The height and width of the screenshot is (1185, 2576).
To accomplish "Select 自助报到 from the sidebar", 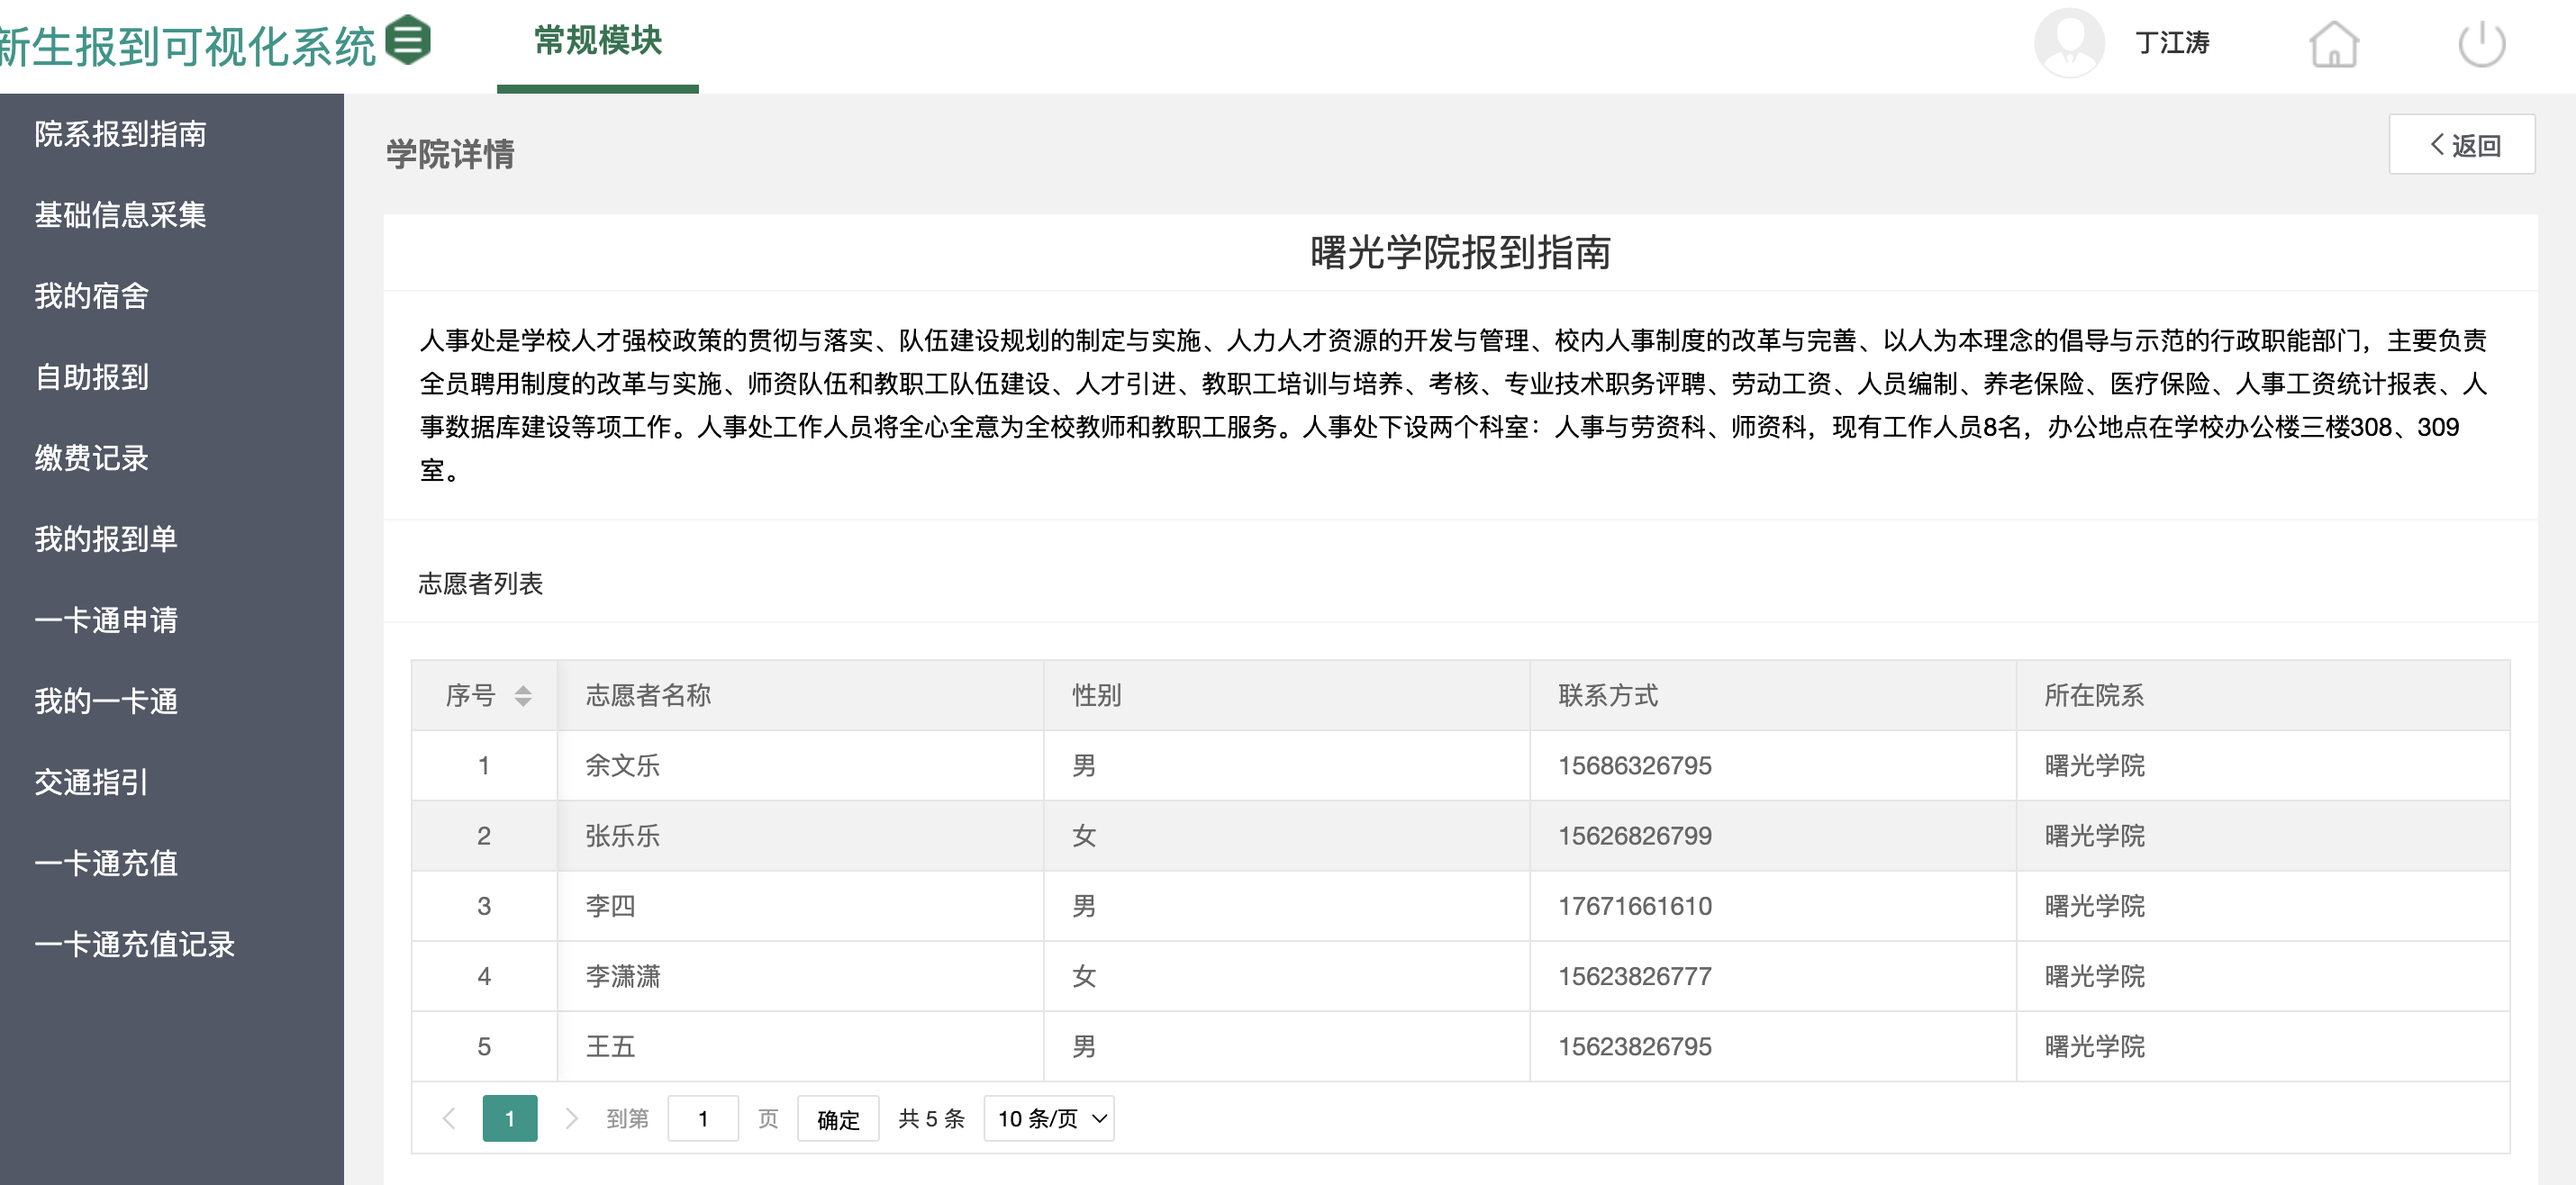I will (x=91, y=377).
